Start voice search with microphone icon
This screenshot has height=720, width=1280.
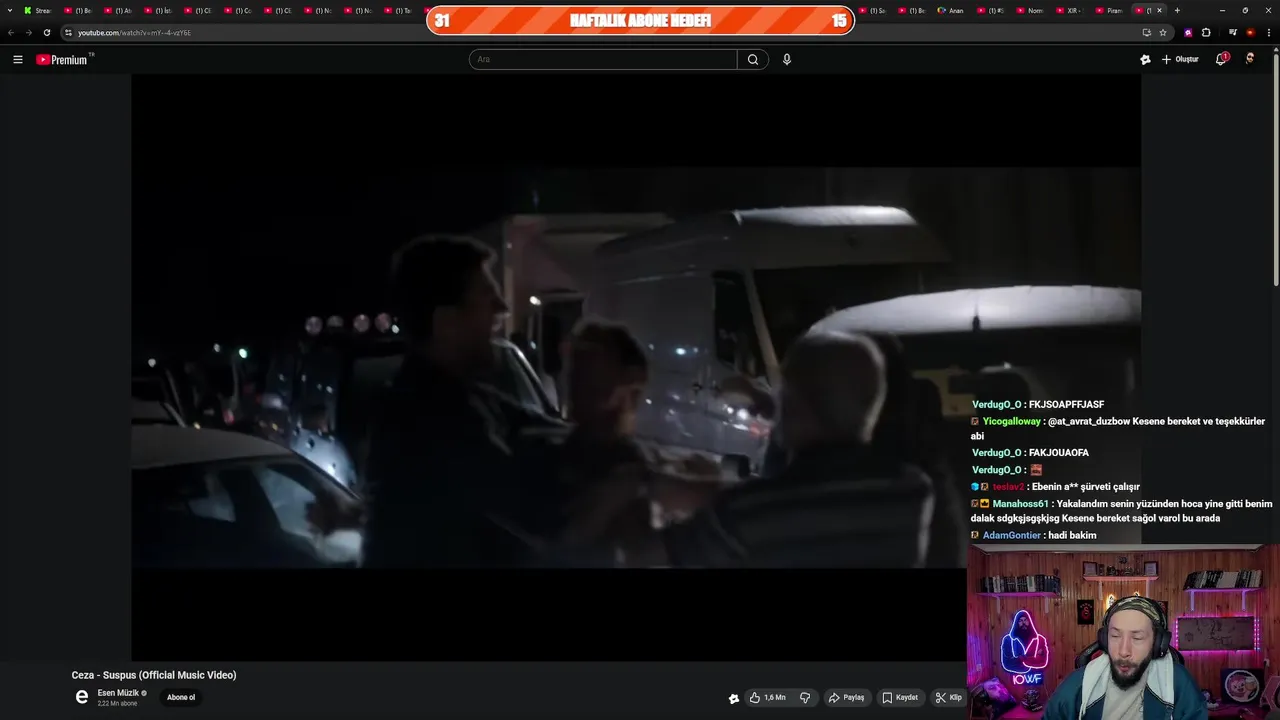coord(787,60)
